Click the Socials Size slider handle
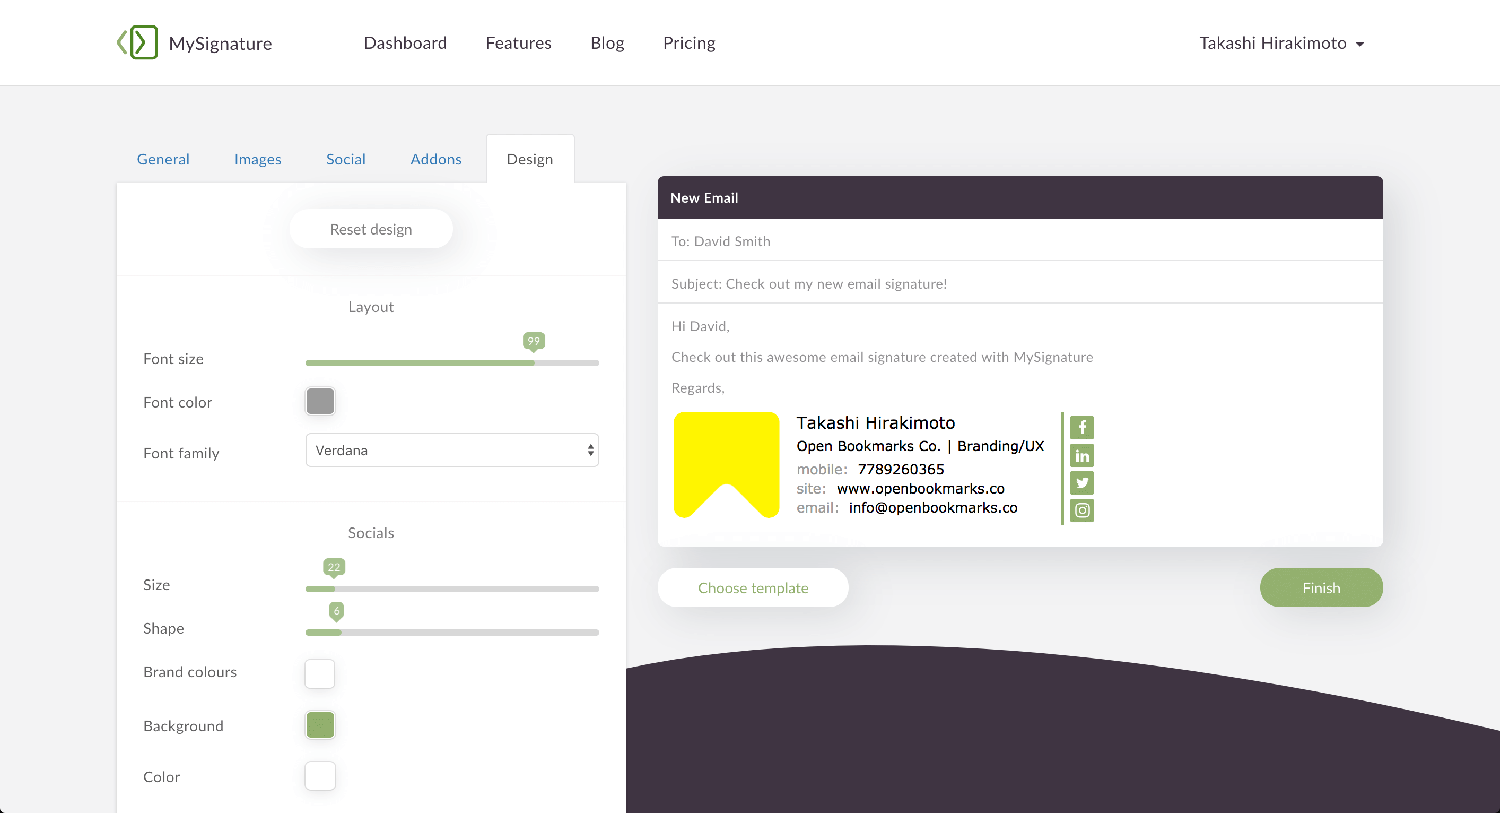The height and width of the screenshot is (813, 1500). coord(334,568)
